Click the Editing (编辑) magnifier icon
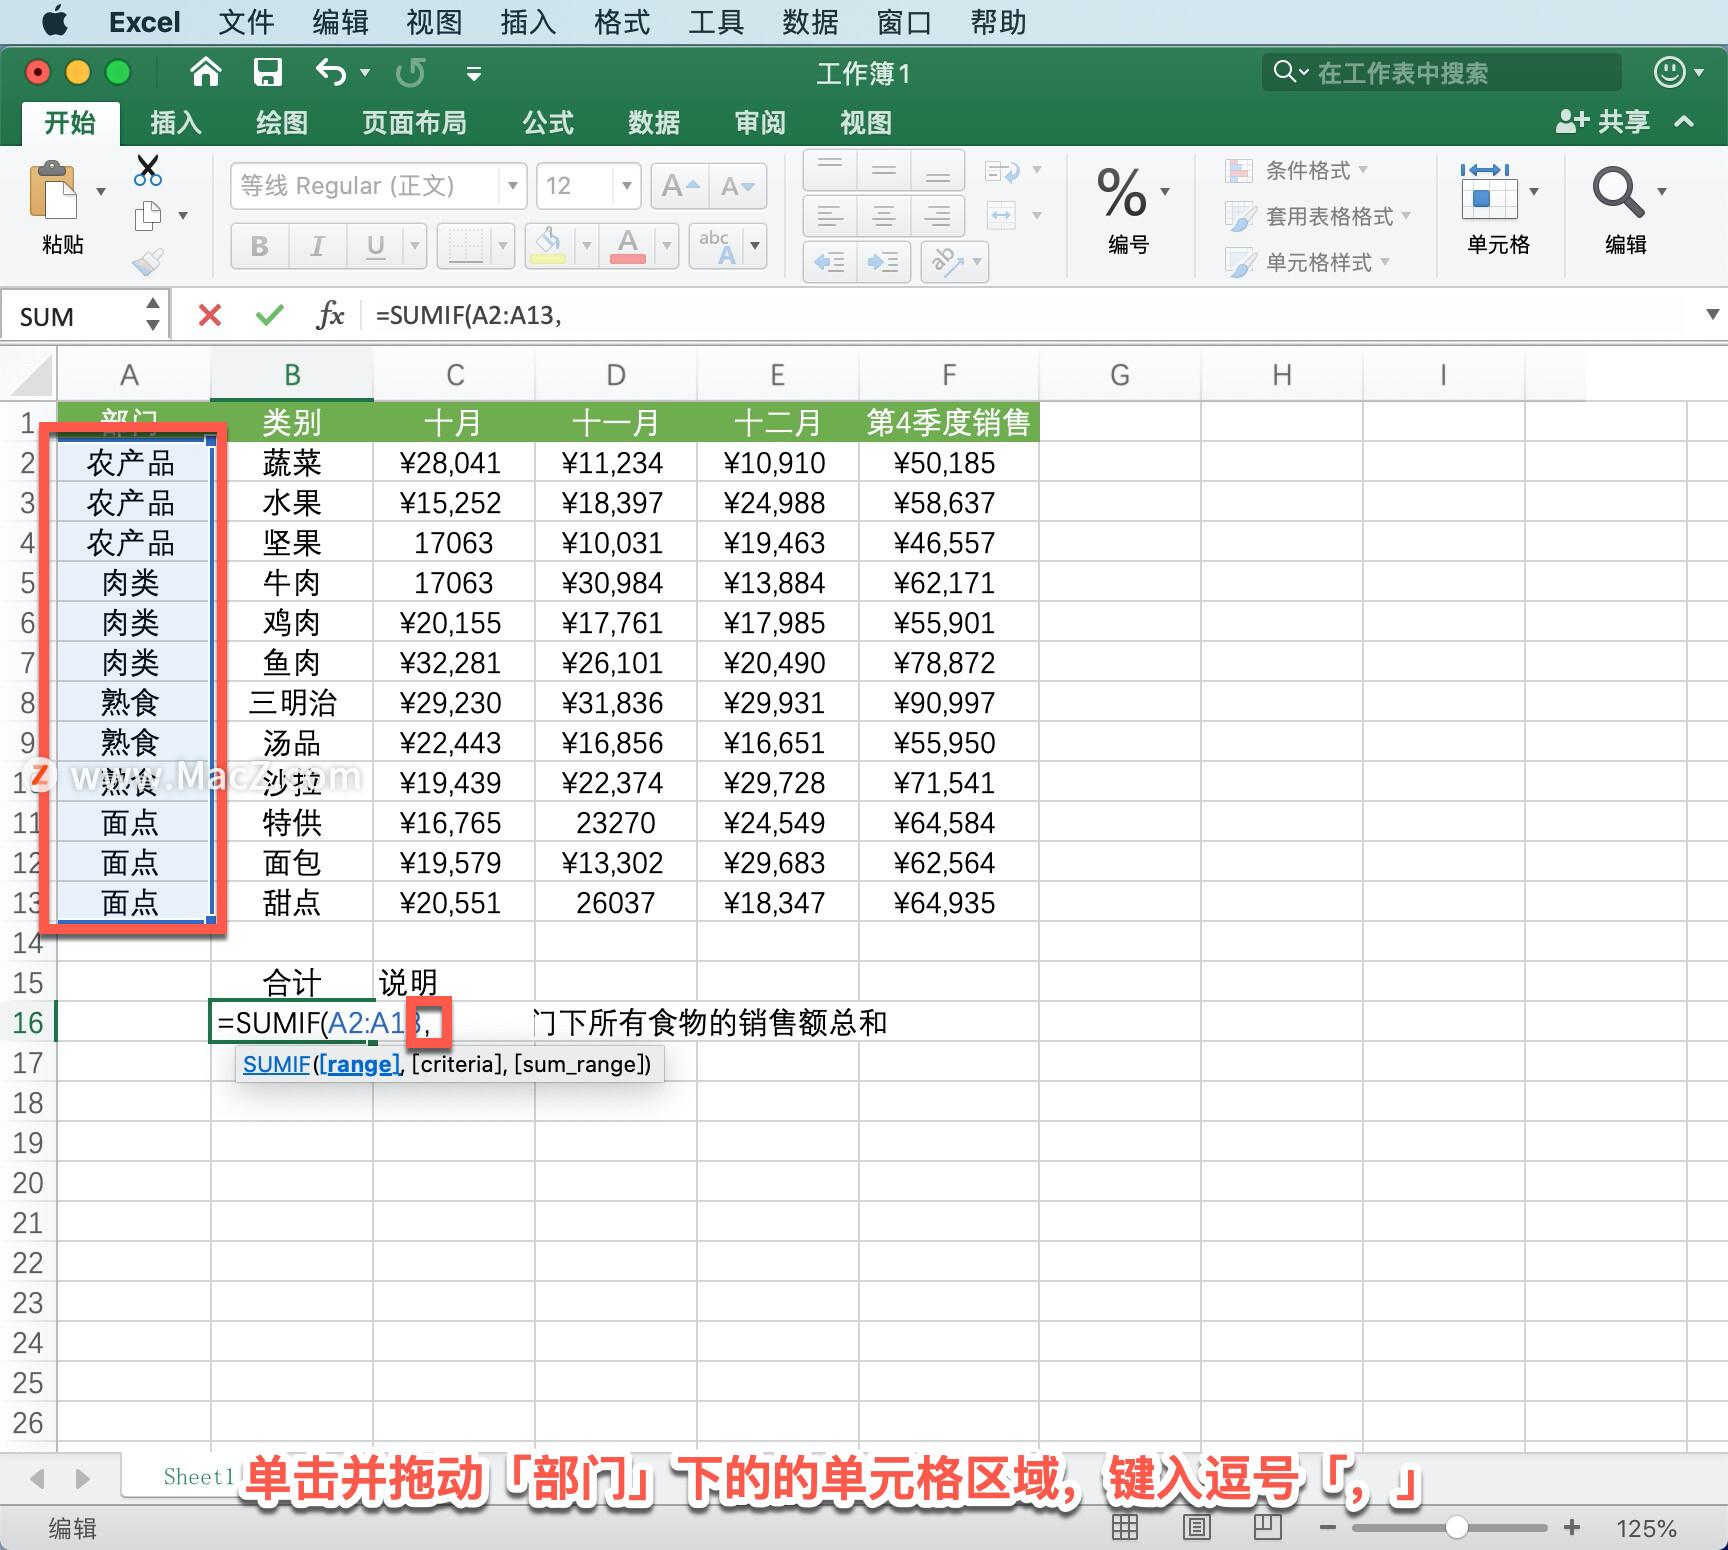 pyautogui.click(x=1618, y=192)
